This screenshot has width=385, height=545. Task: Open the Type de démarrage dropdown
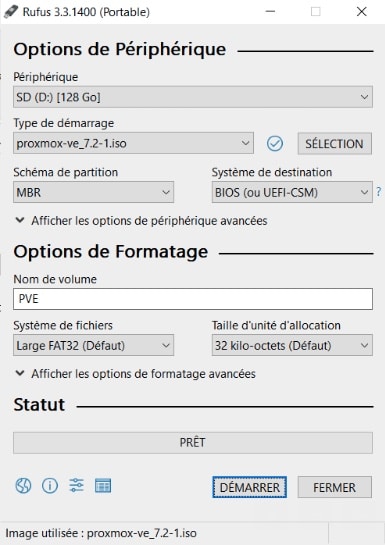(133, 143)
